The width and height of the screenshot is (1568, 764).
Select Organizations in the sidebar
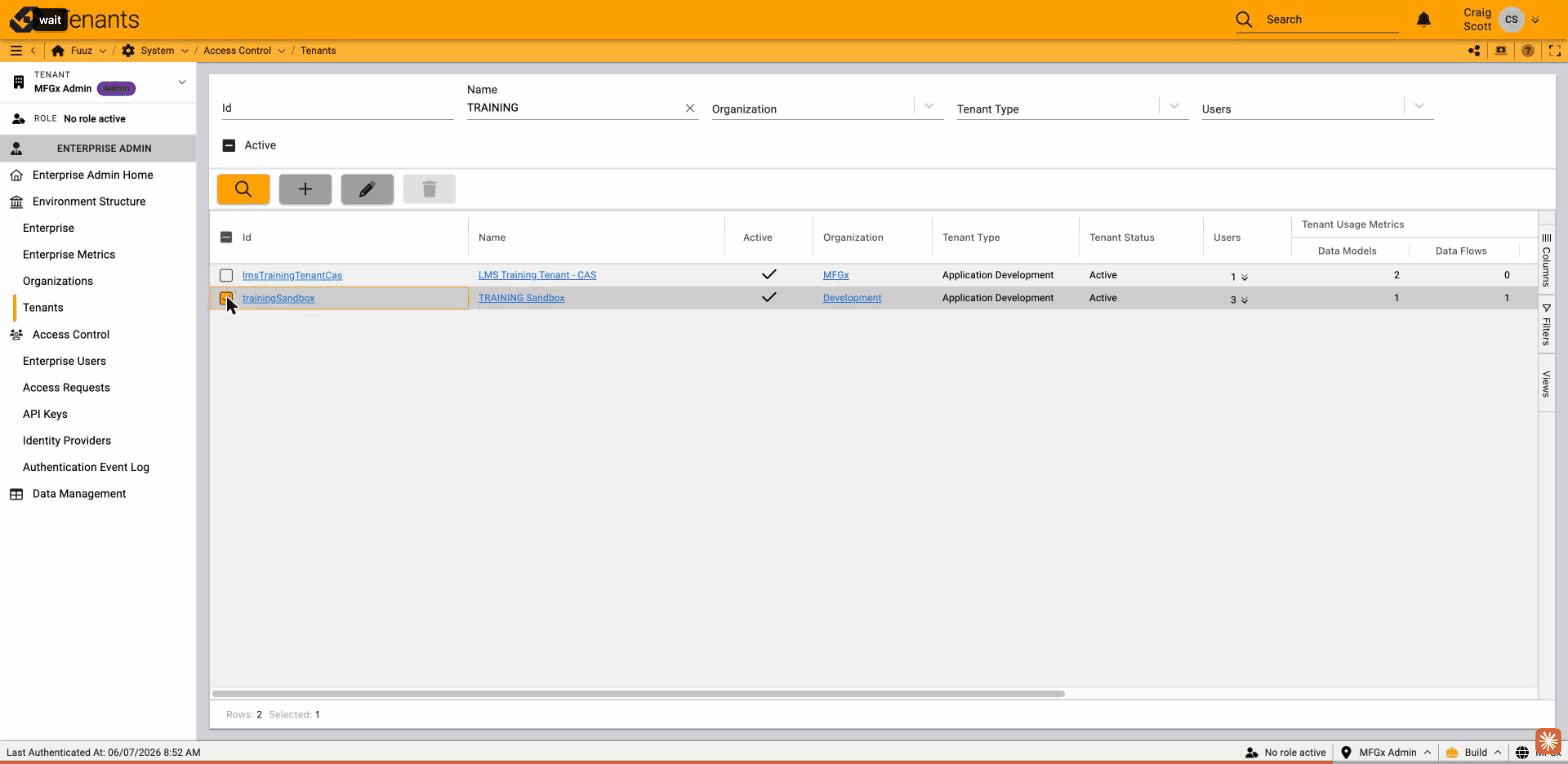pos(58,281)
